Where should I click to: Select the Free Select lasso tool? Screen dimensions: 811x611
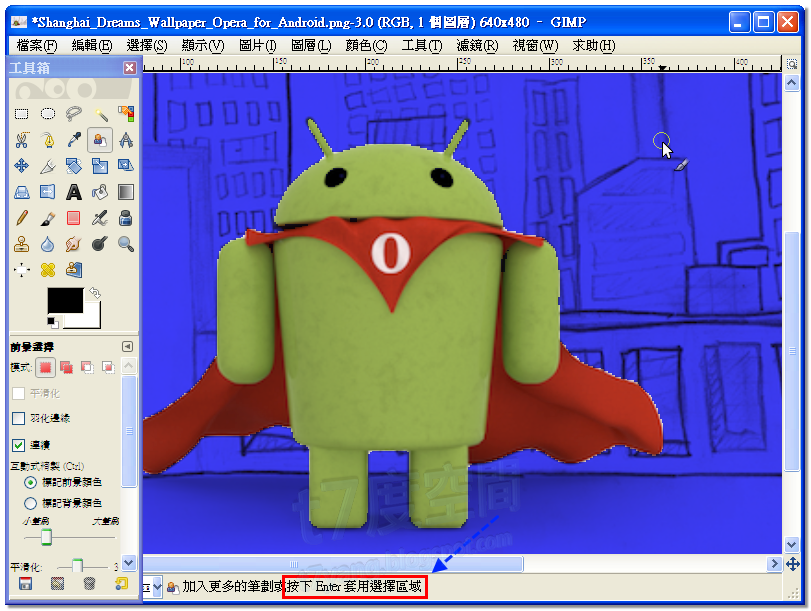(x=74, y=113)
